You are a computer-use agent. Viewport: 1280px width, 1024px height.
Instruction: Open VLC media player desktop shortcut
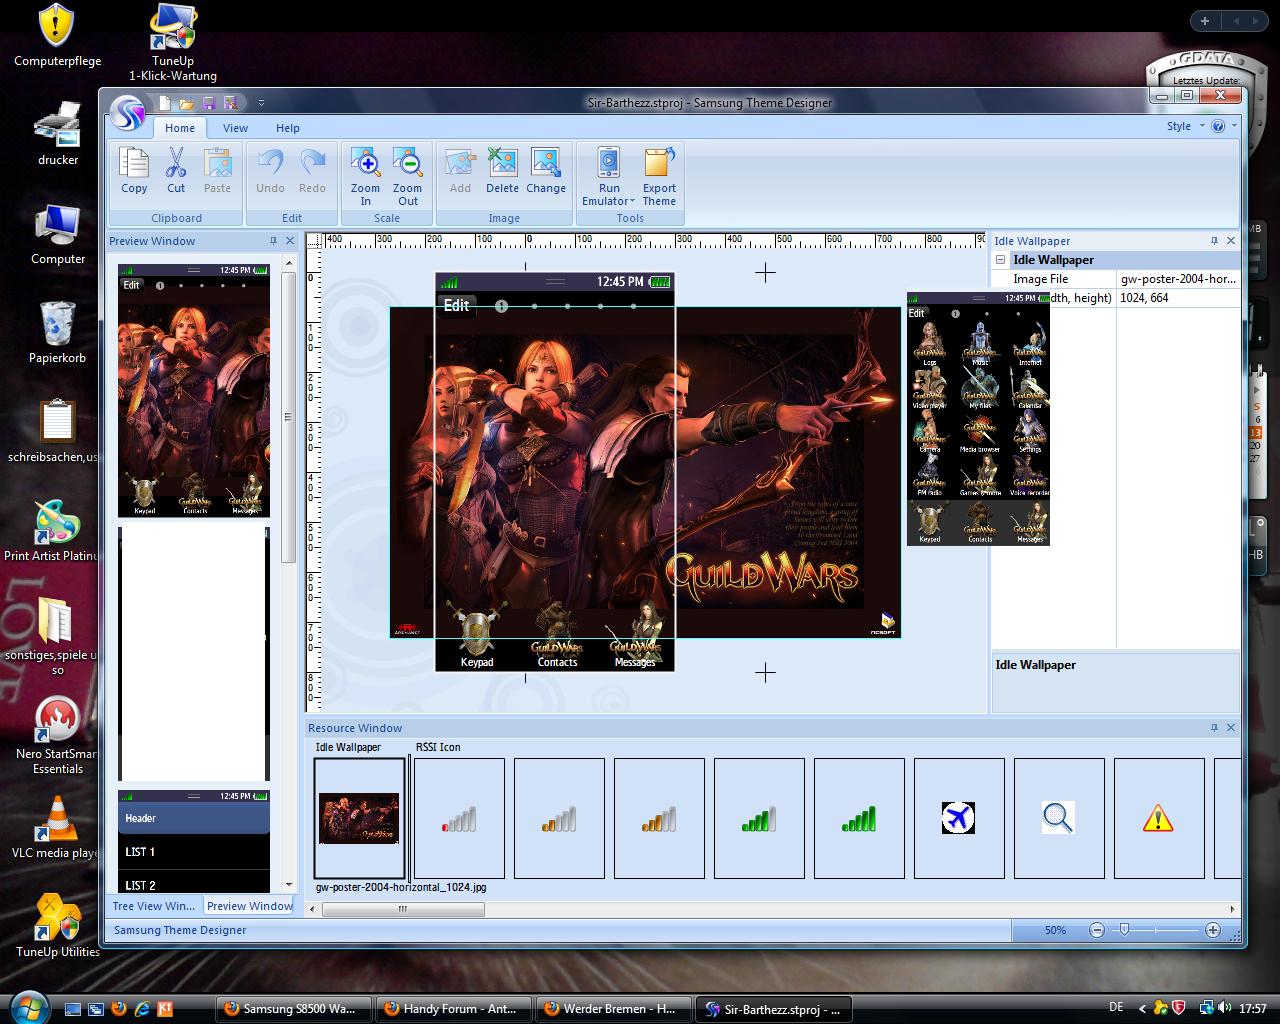(x=57, y=828)
